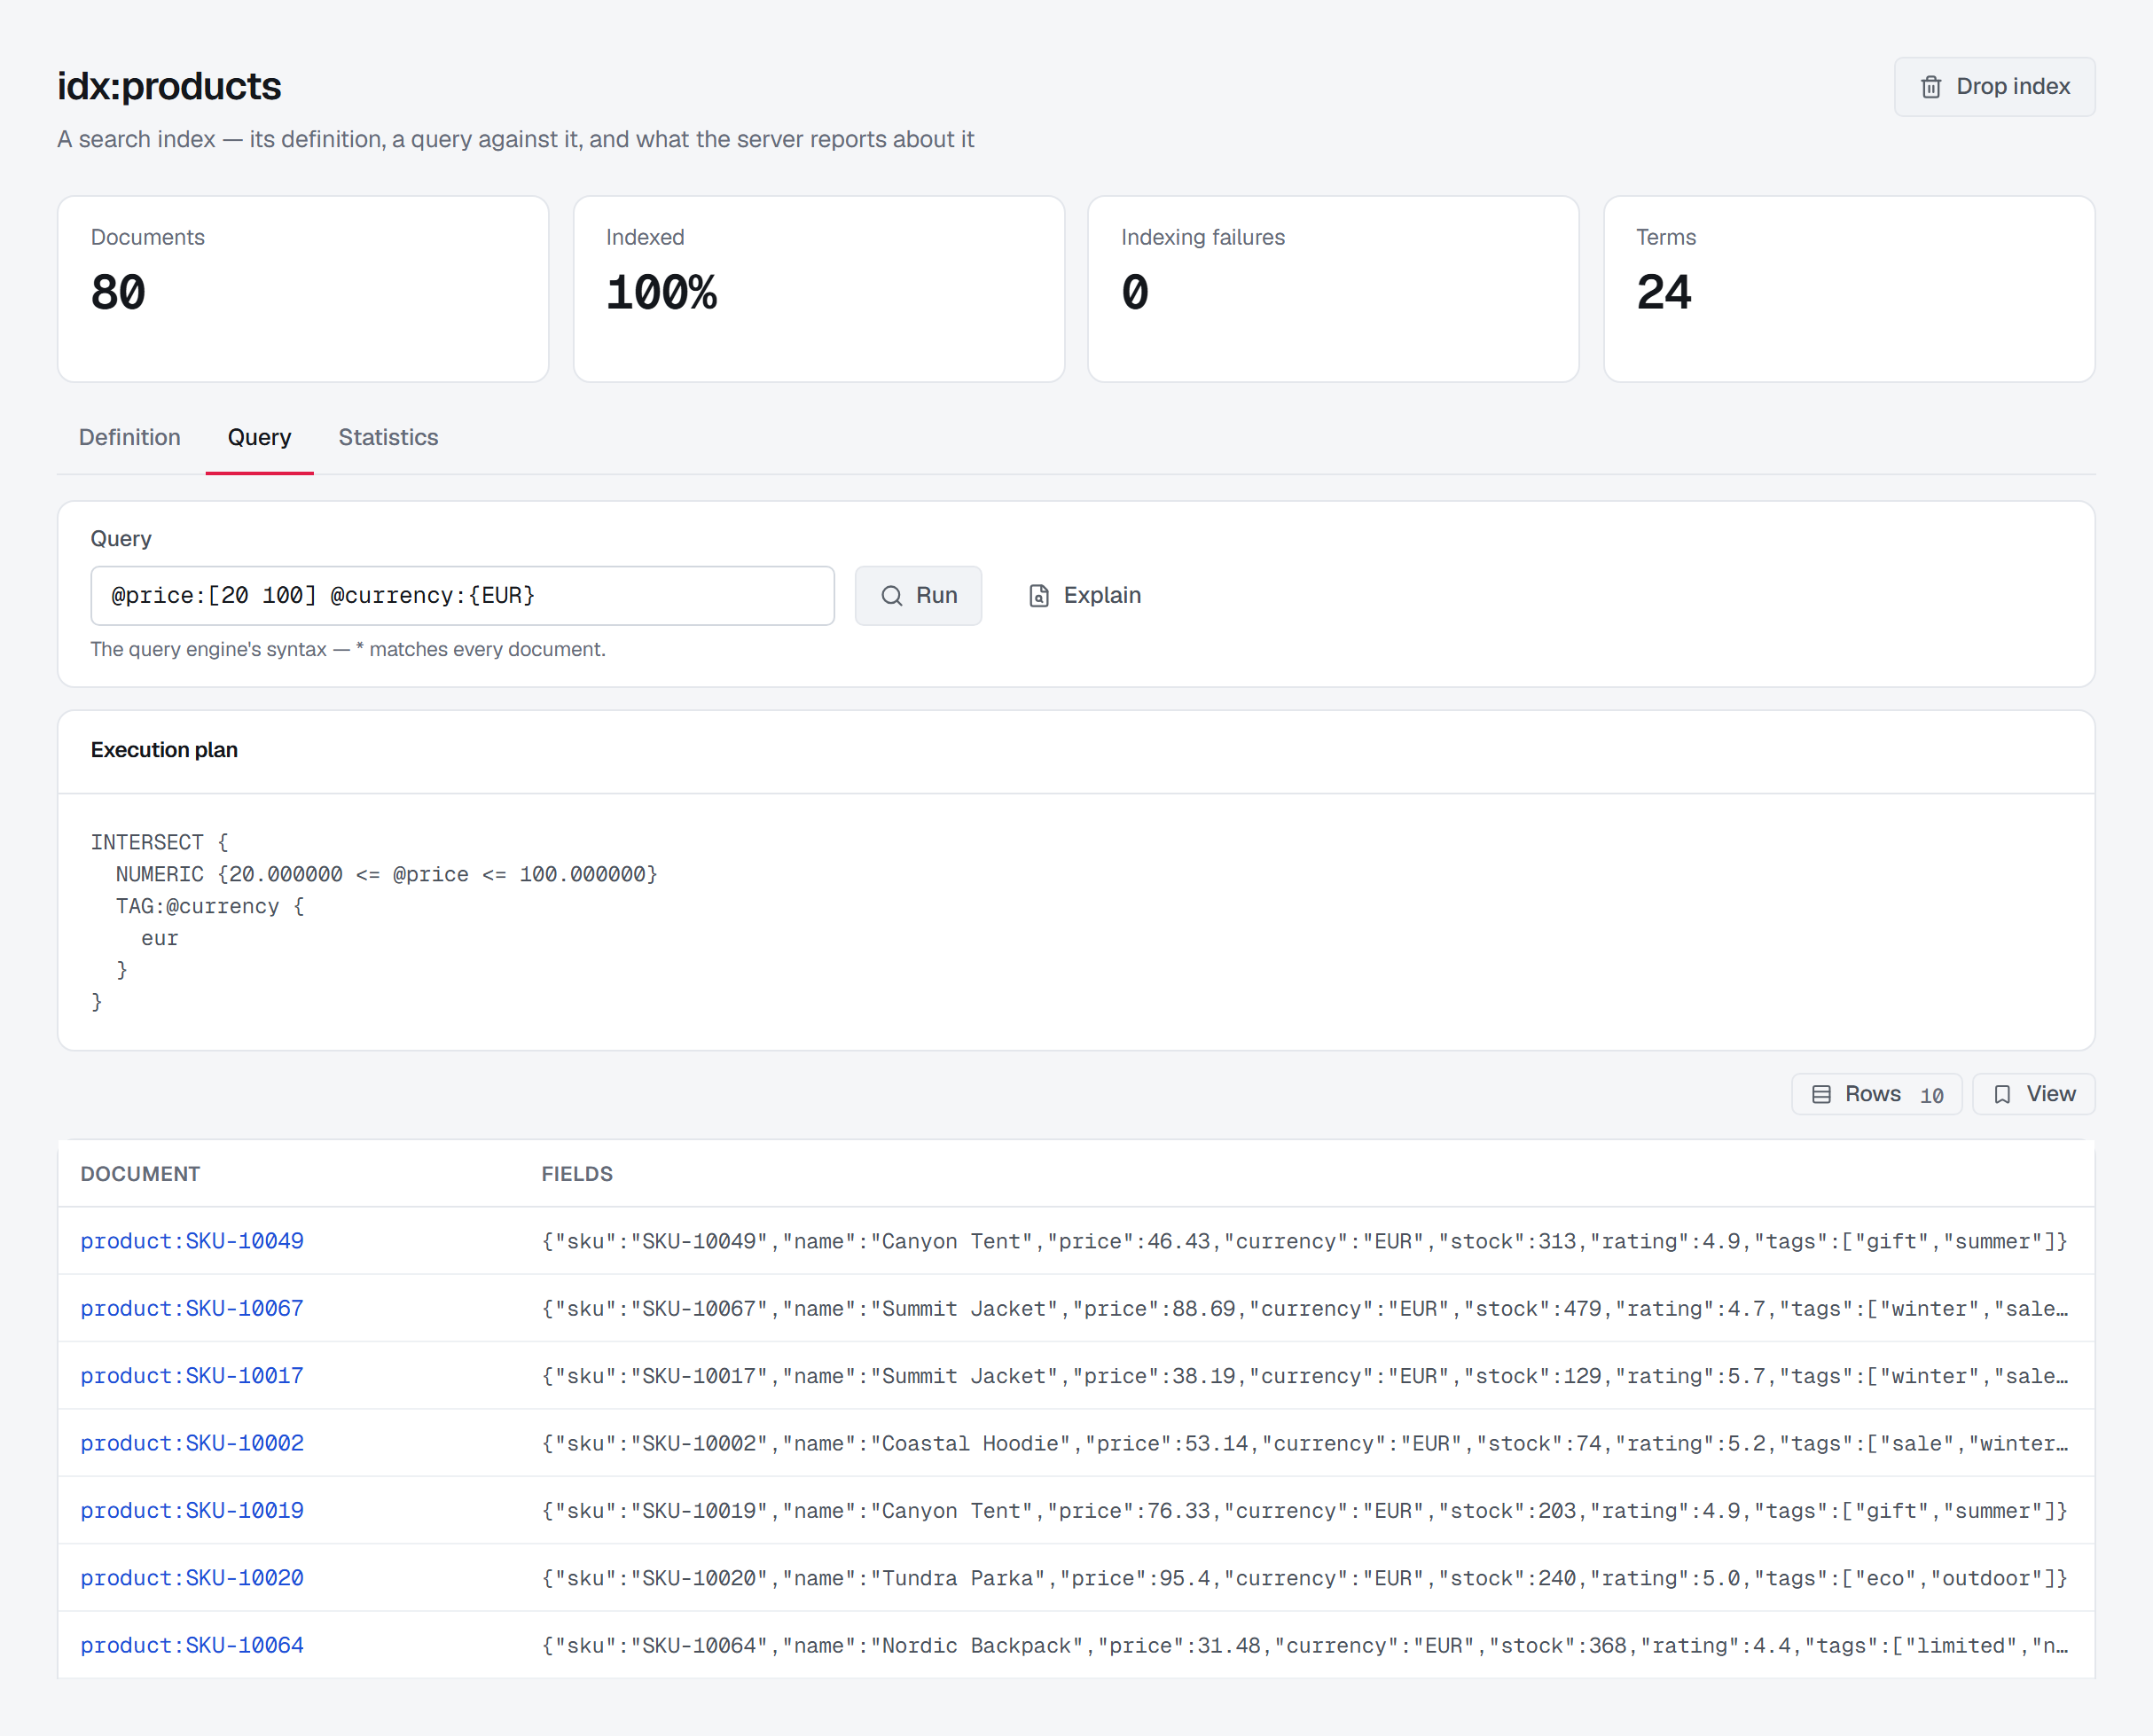Click the Nordic Backpack fields cell
Screen dimensions: 2153x1736
(x=1304, y=1645)
